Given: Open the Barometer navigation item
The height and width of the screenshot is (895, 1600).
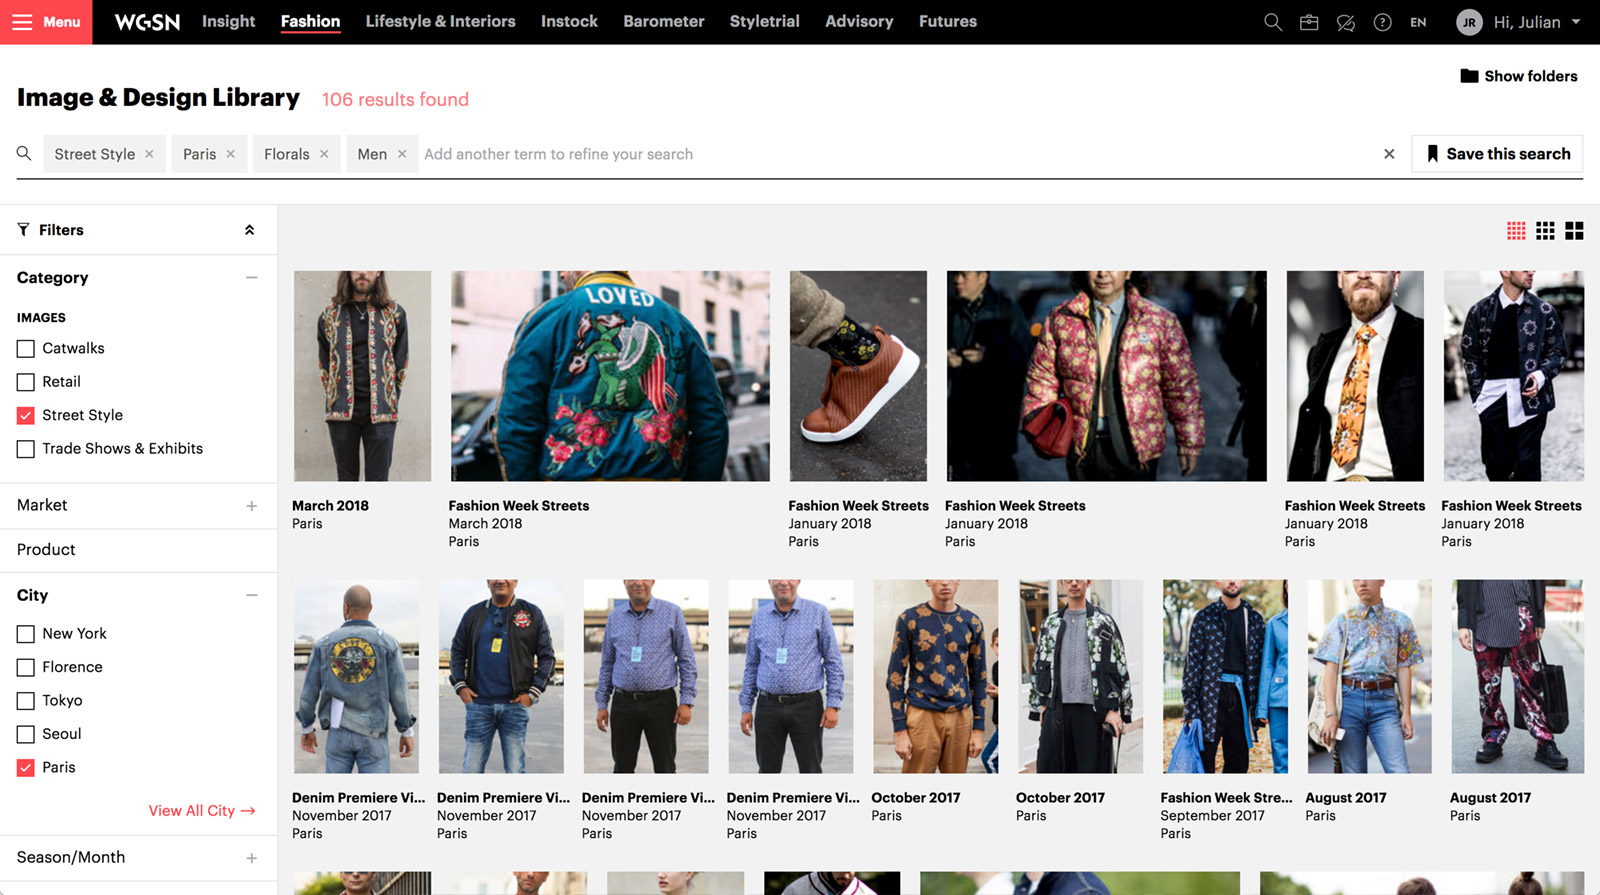Looking at the screenshot, I should (x=663, y=22).
